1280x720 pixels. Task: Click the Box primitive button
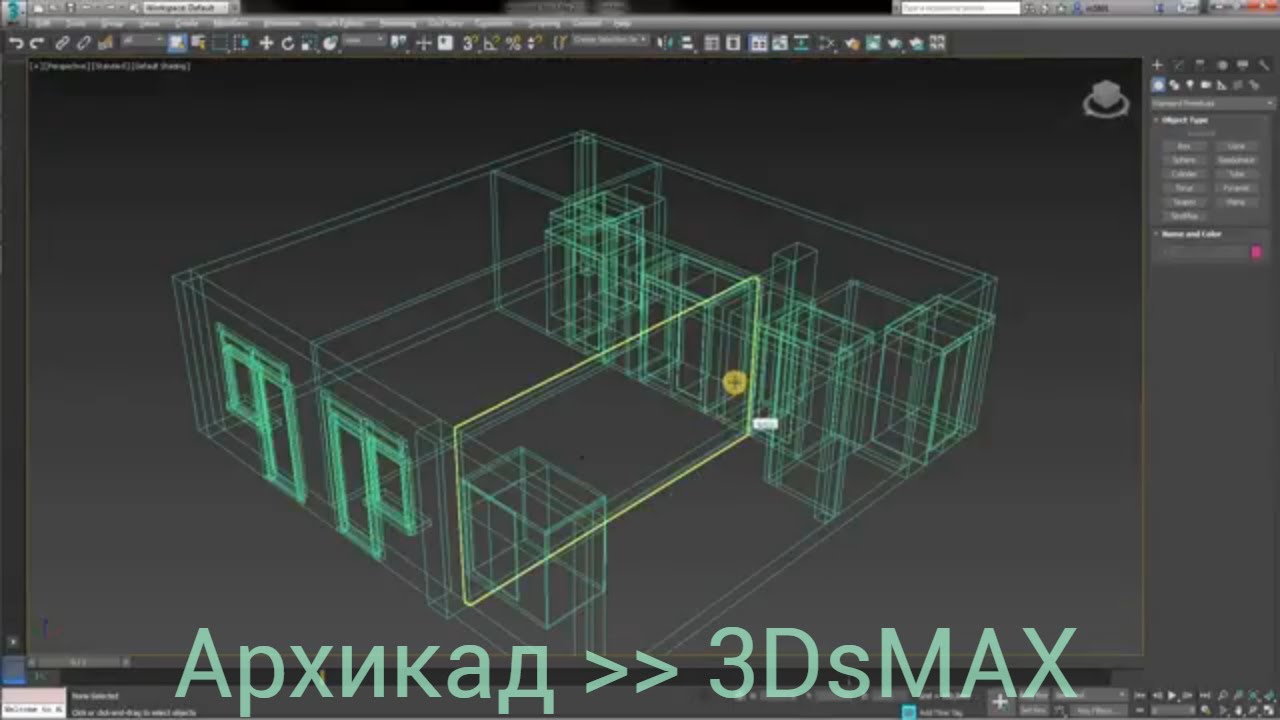pos(1184,146)
